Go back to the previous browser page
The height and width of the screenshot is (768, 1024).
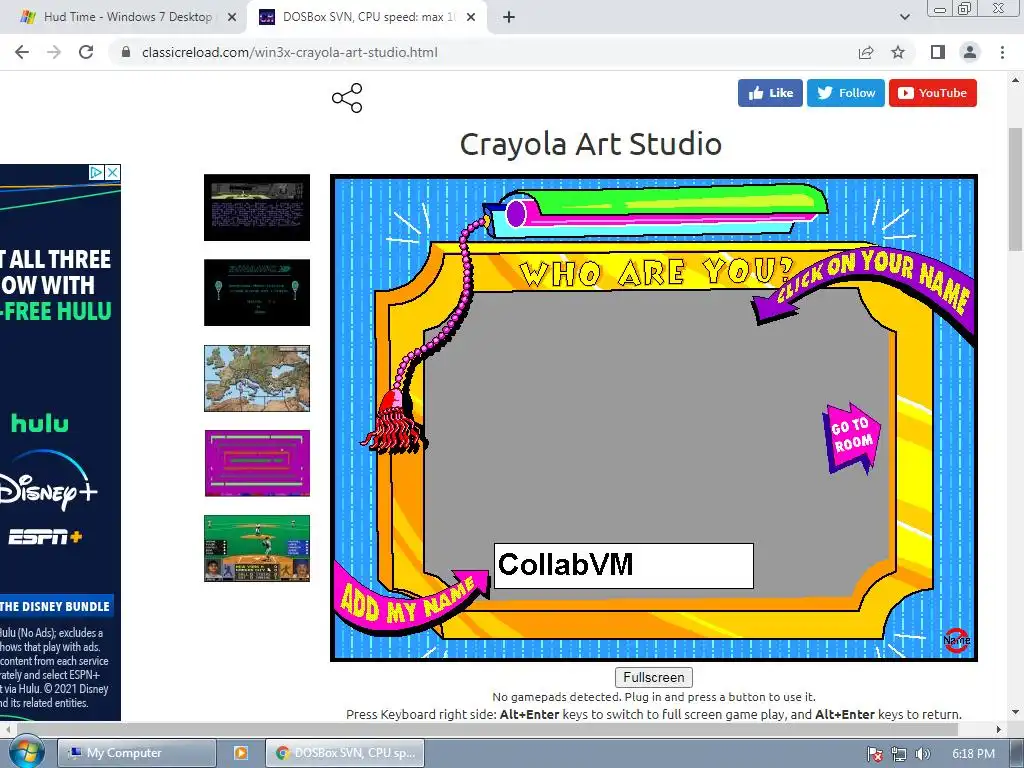pyautogui.click(x=22, y=52)
